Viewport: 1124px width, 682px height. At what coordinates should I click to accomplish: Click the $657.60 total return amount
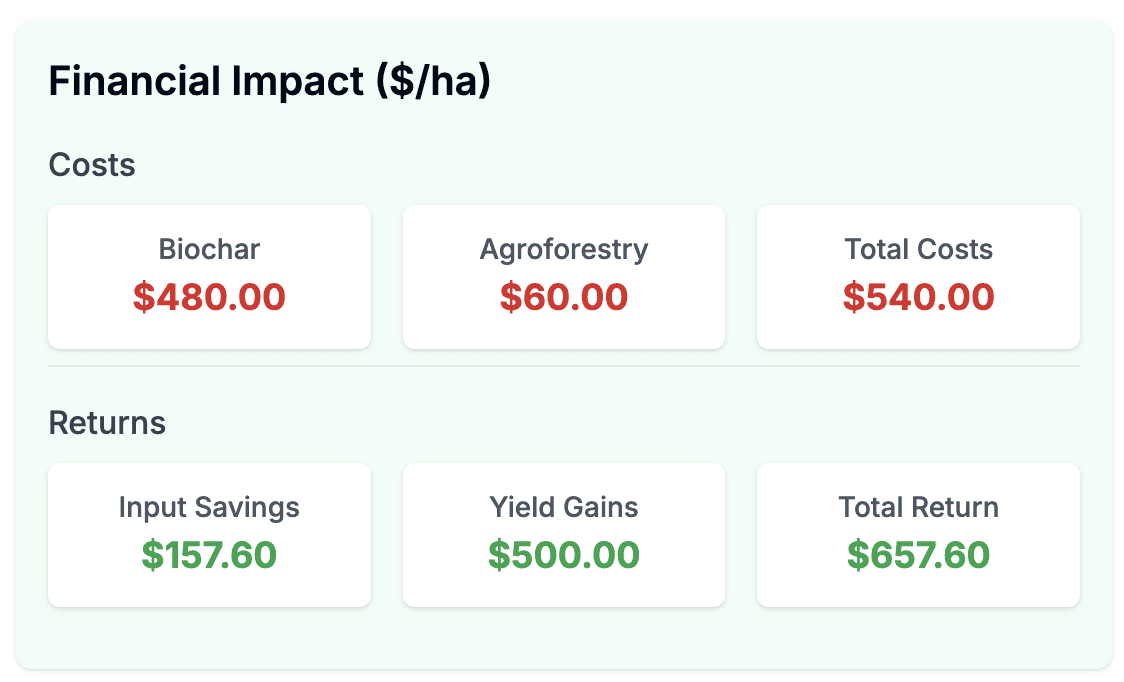918,555
